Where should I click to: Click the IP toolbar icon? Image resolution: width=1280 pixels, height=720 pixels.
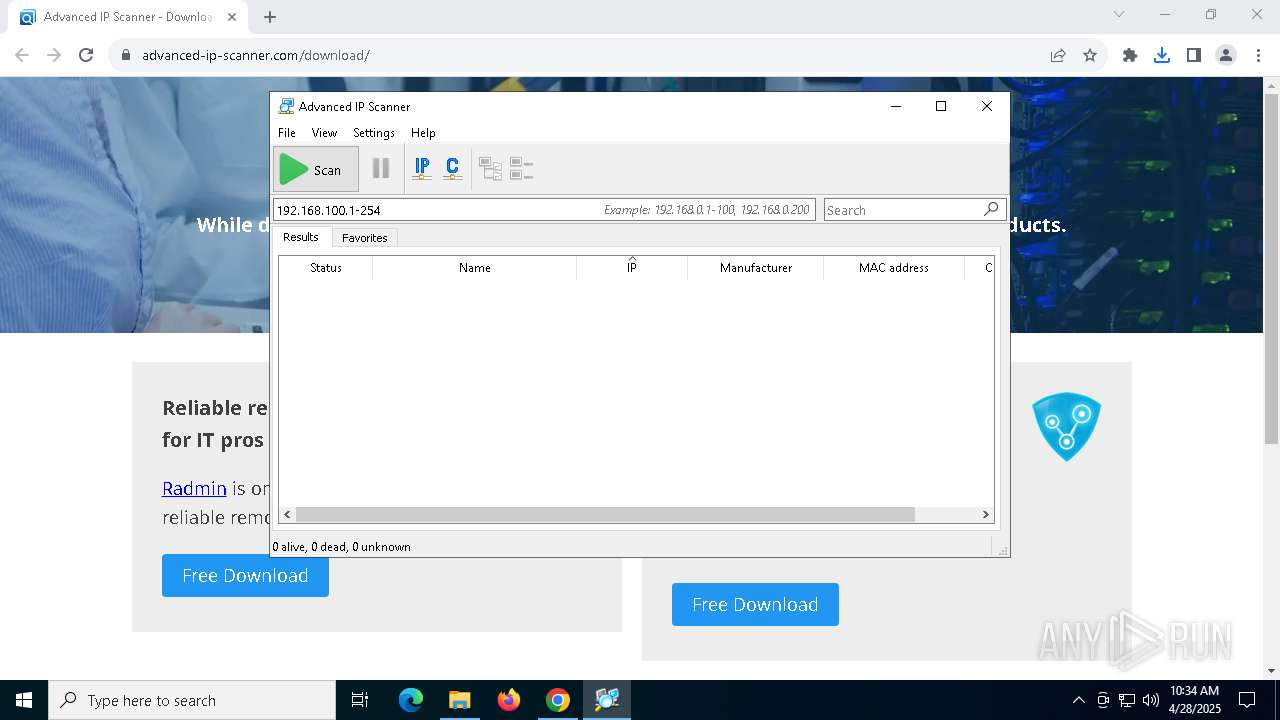tap(422, 169)
